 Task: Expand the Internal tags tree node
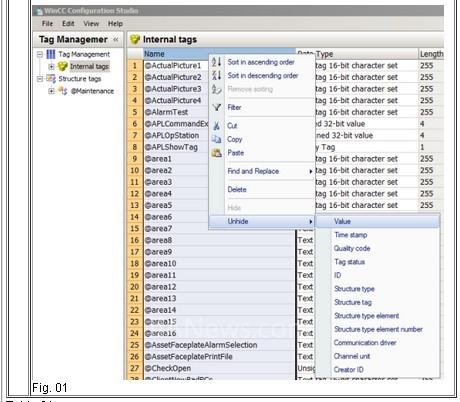(x=51, y=66)
